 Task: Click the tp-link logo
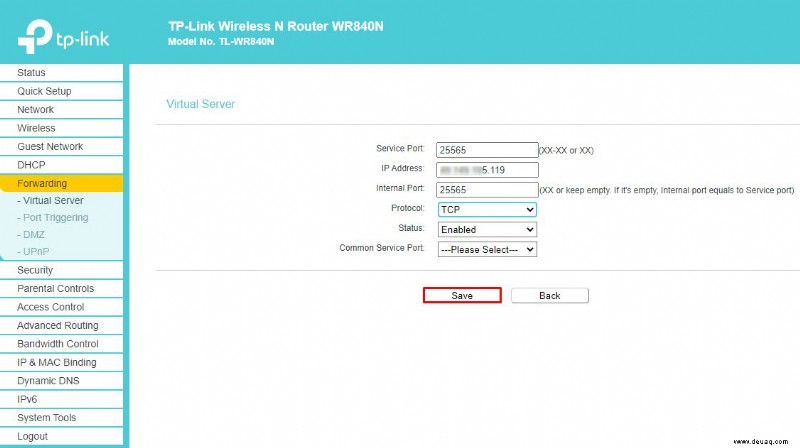pyautogui.click(x=63, y=36)
